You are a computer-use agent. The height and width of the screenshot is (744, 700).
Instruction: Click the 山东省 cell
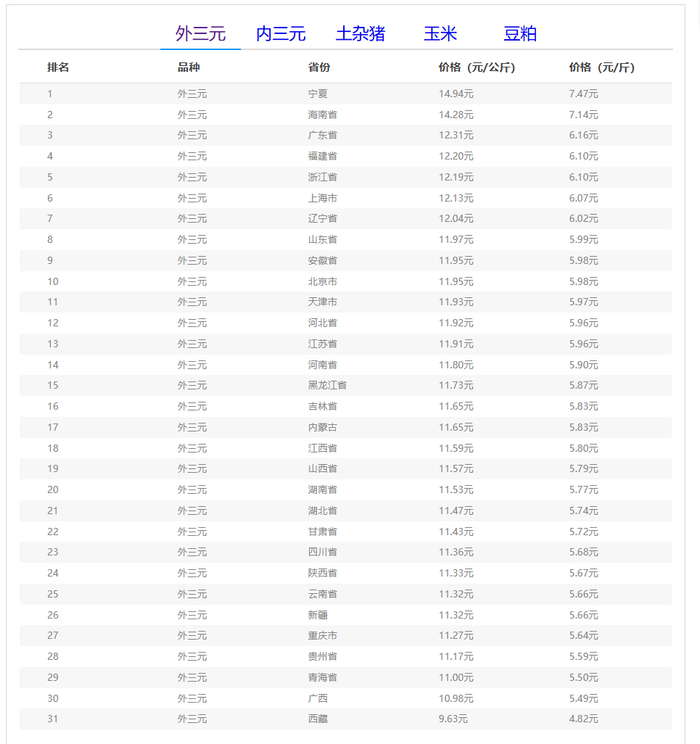click(322, 240)
